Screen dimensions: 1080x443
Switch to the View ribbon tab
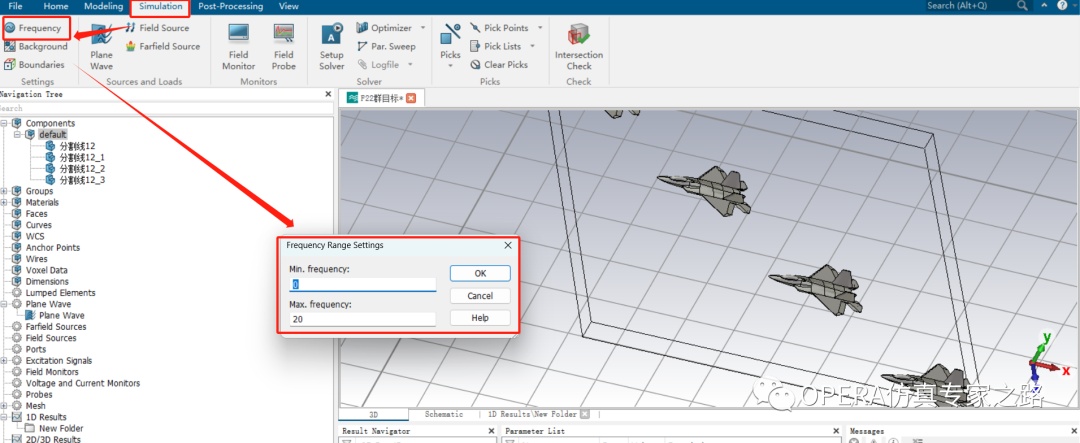(289, 6)
